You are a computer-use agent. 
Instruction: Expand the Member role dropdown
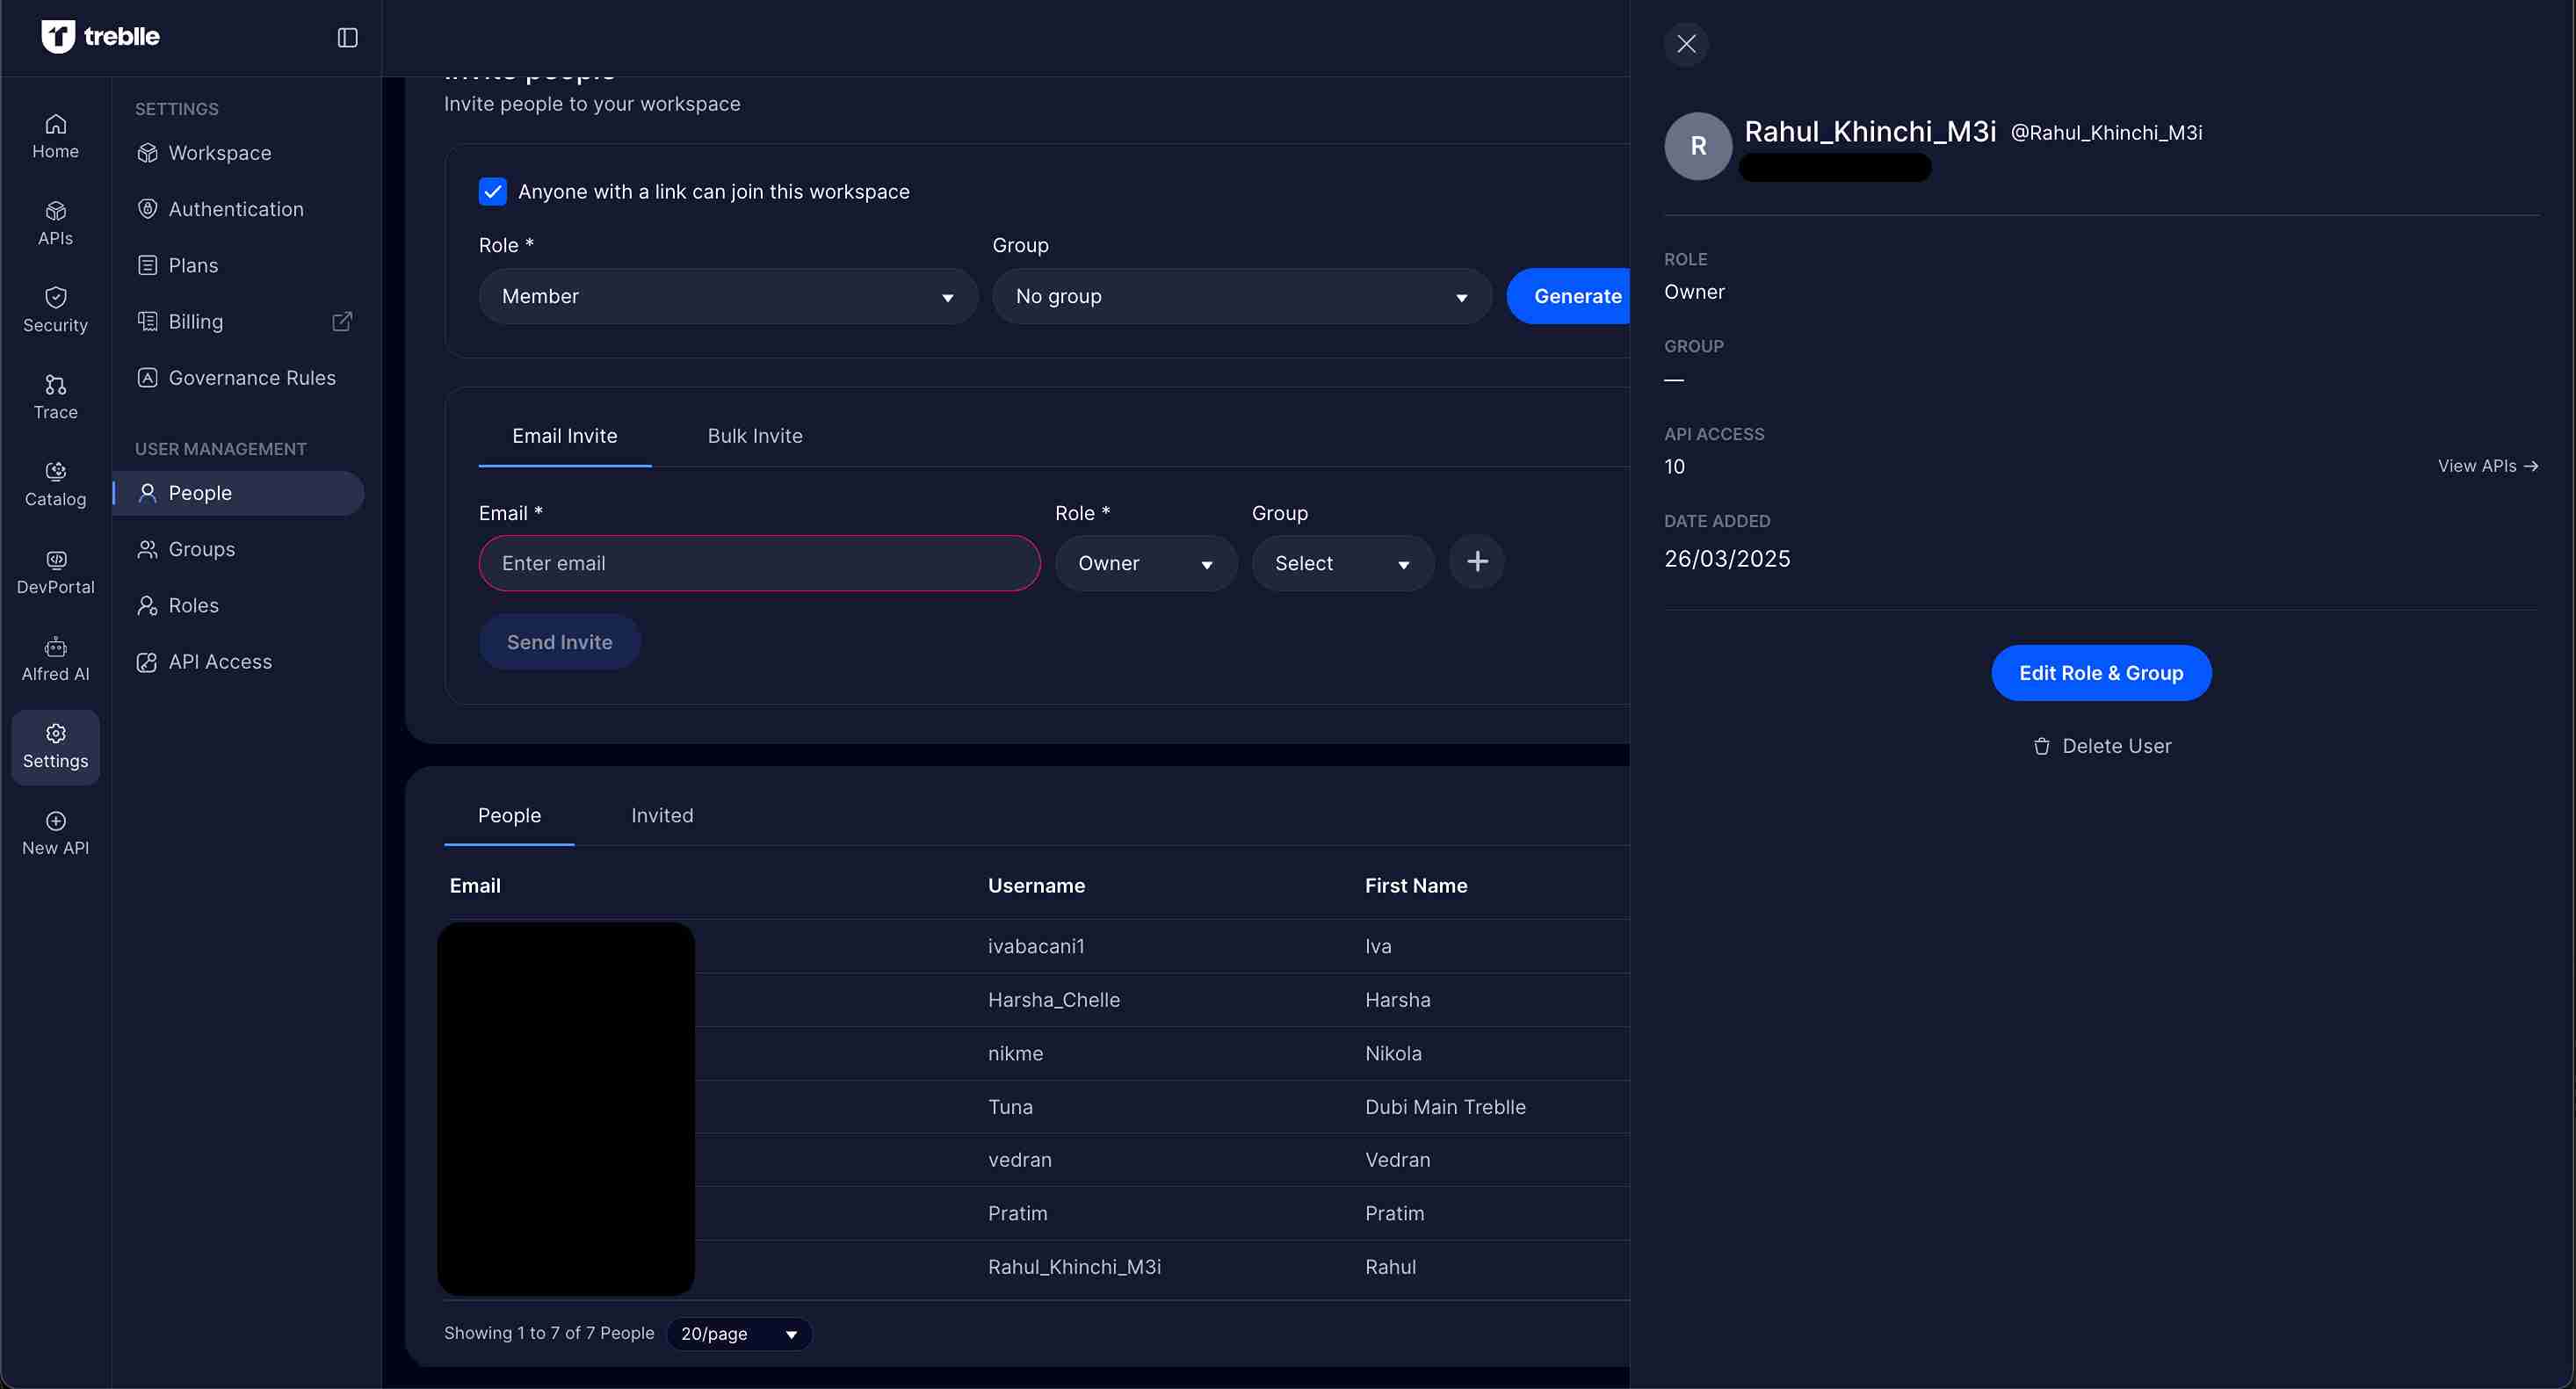pos(727,297)
